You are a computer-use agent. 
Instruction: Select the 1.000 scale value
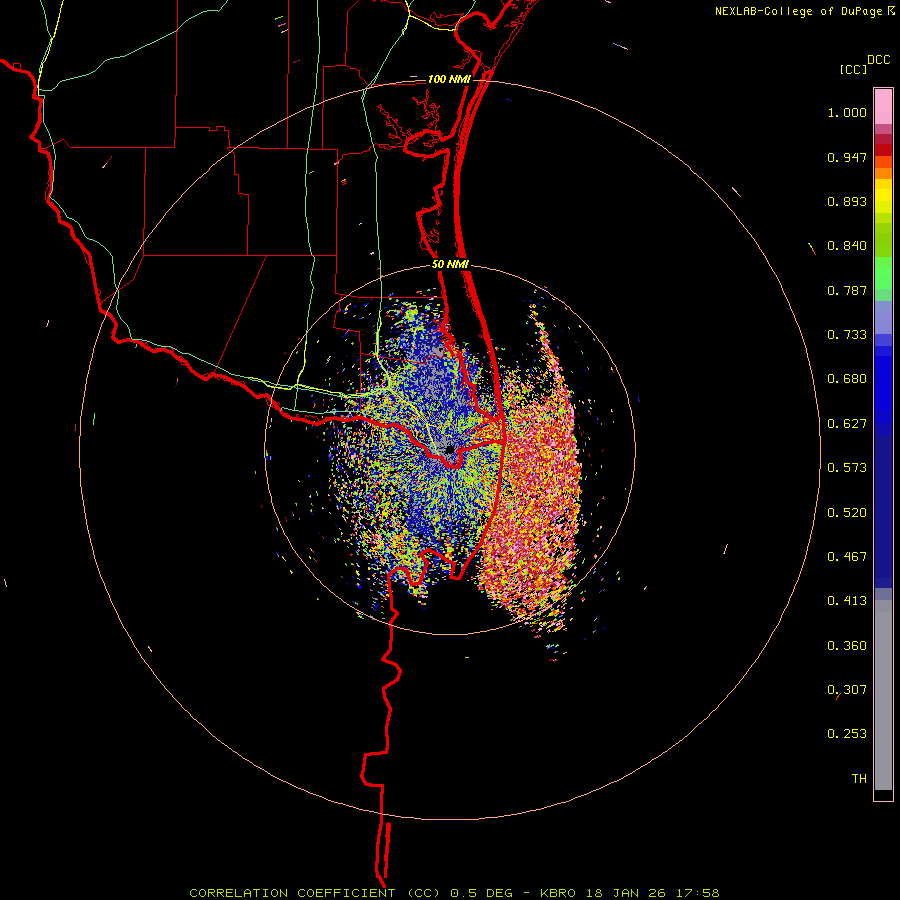tap(847, 112)
